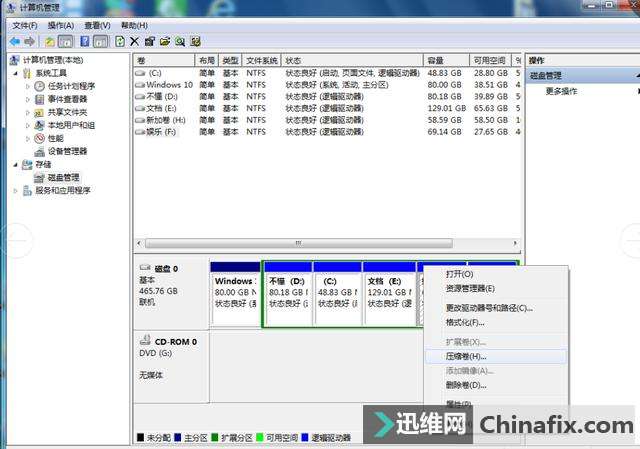This screenshot has height=449, width=640.
Task: Open the 操作(A) menu
Action: [61, 26]
